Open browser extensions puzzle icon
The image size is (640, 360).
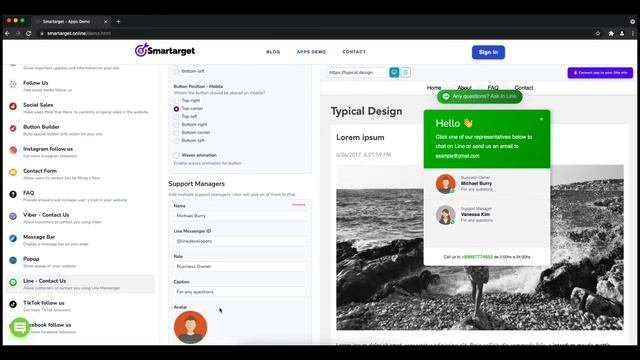click(x=611, y=33)
